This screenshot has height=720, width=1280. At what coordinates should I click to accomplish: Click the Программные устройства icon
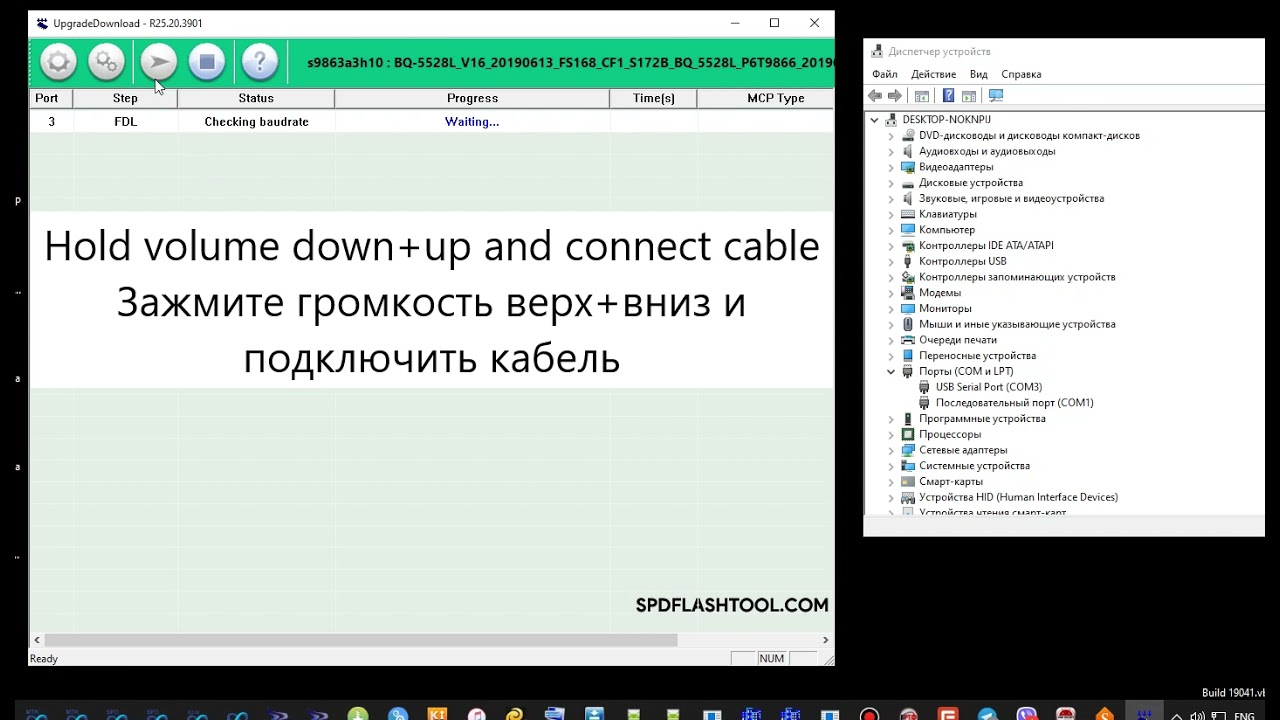point(908,419)
